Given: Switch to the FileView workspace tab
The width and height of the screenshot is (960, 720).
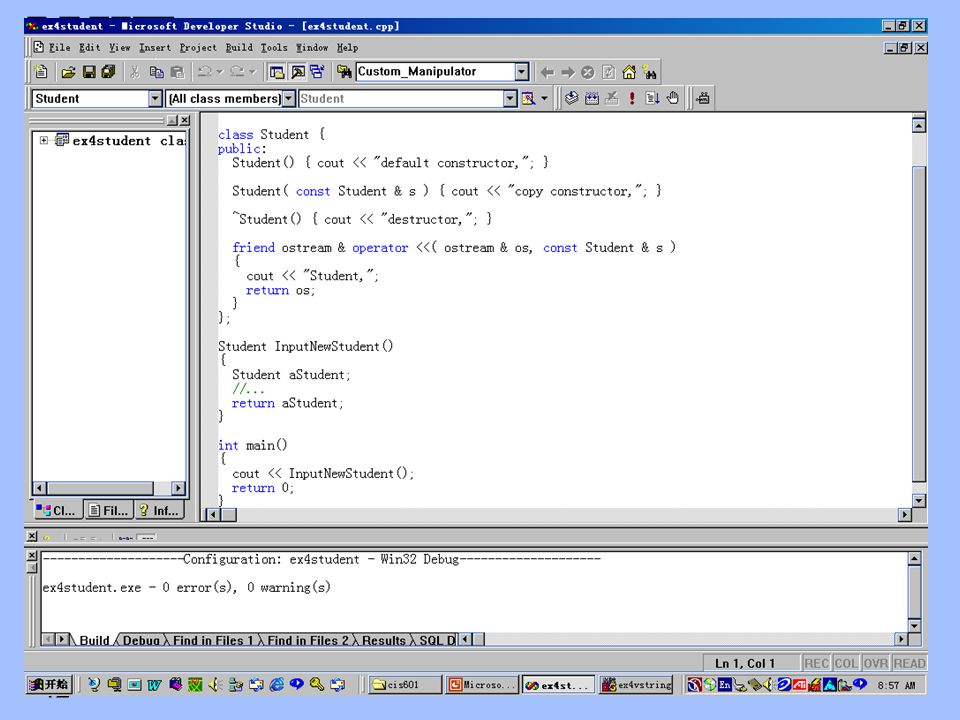Looking at the screenshot, I should [x=108, y=510].
